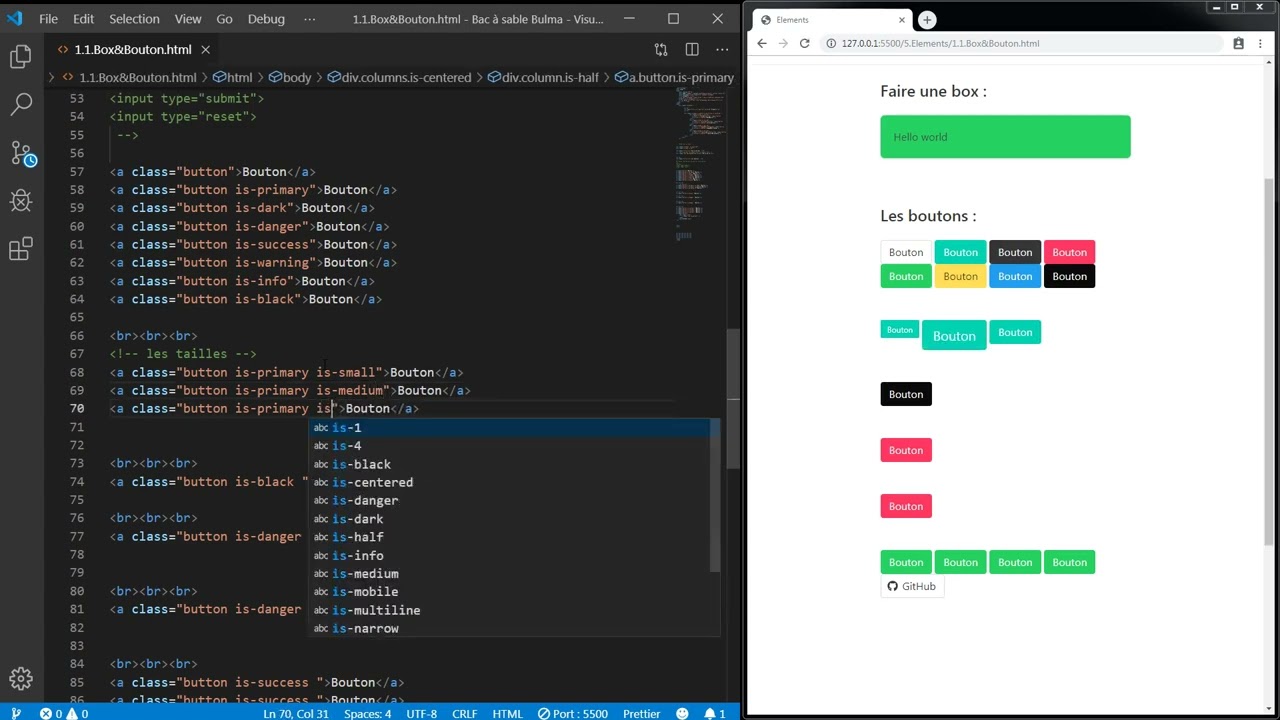The image size is (1280, 720).
Task: Click UTF-8 encoding in status bar
Action: [421, 713]
